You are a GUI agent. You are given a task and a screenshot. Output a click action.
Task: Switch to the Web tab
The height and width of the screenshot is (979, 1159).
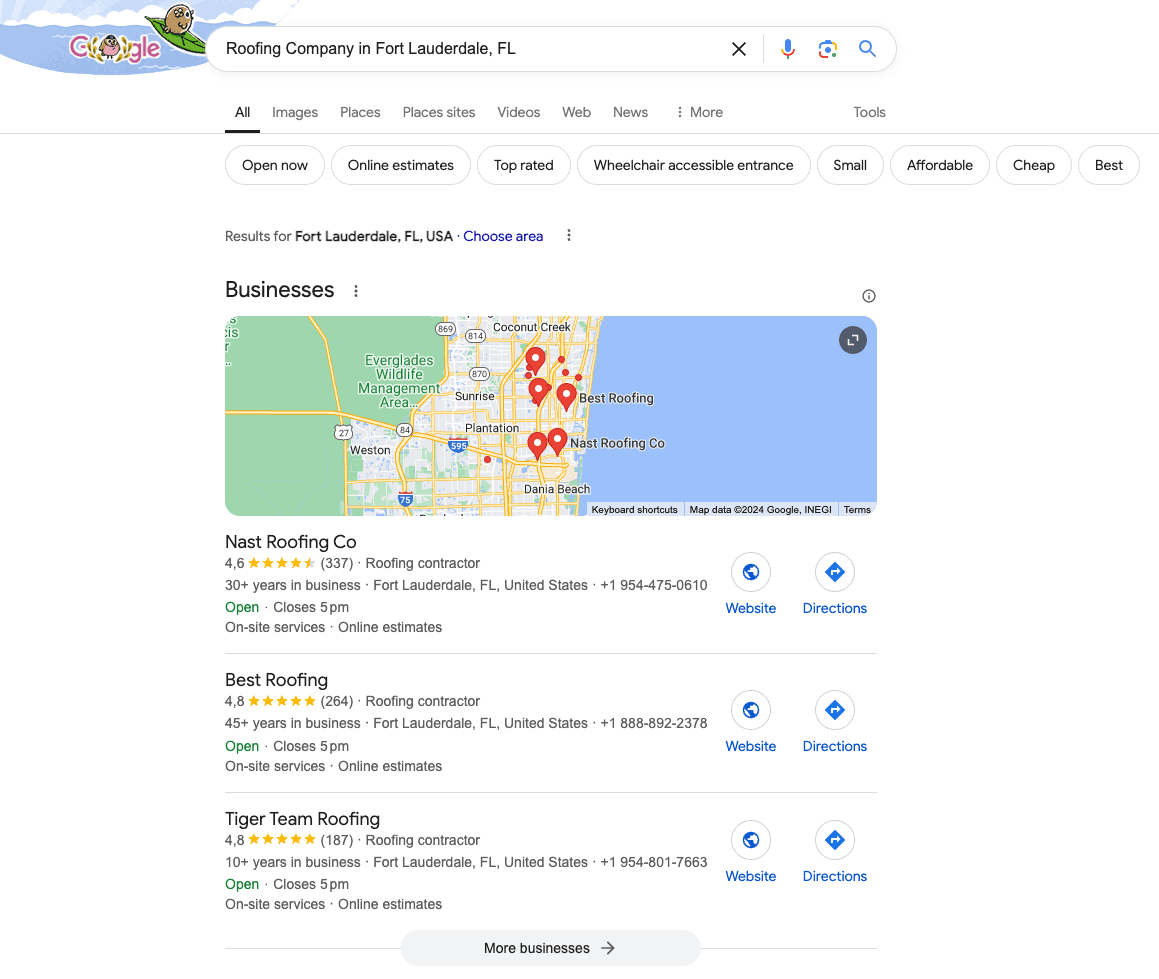tap(576, 112)
